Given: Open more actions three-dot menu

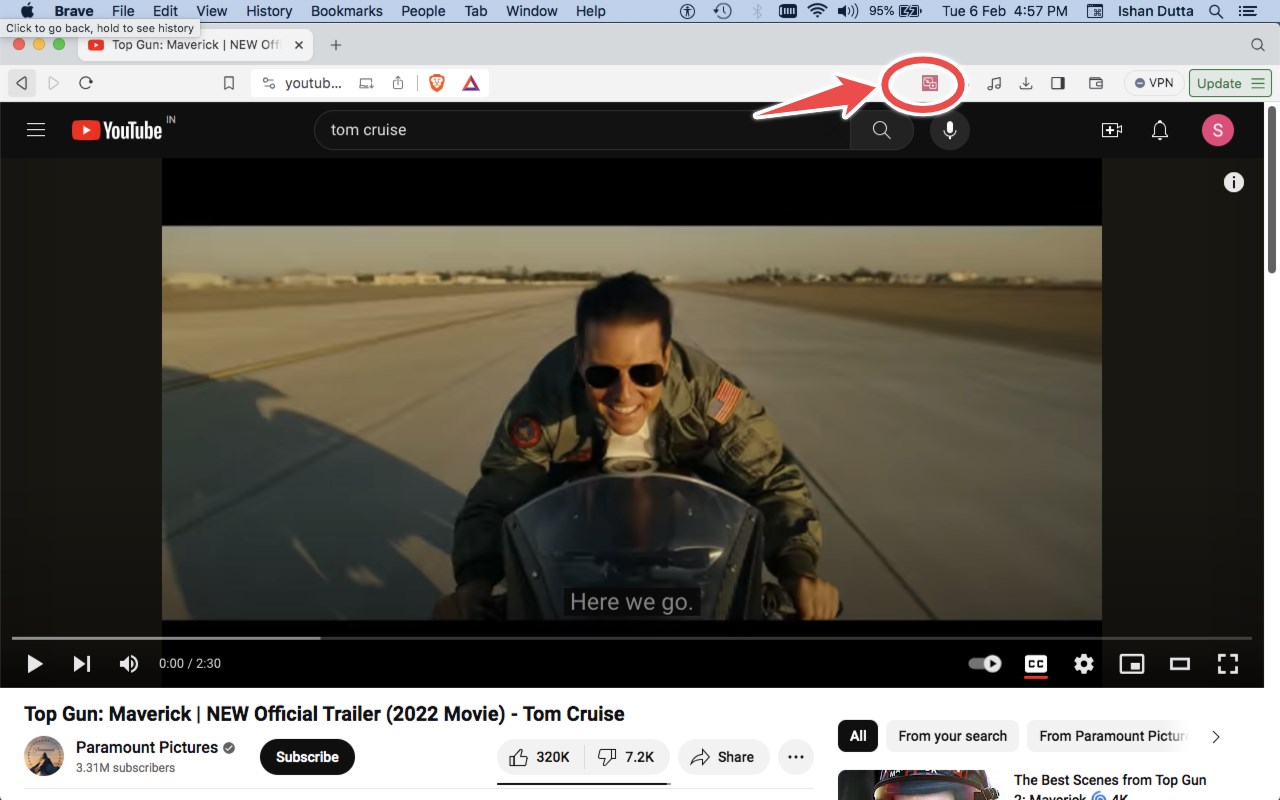Looking at the screenshot, I should click(796, 757).
